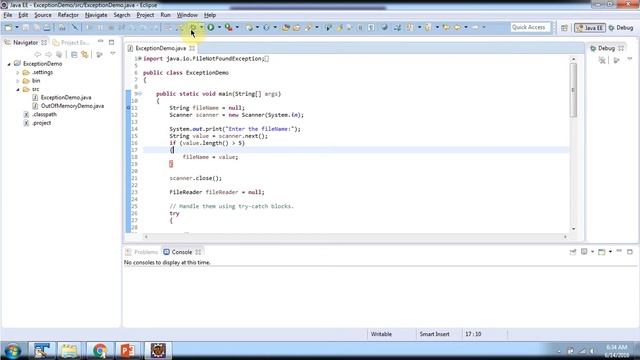Expand the .settings folder

click(18, 73)
